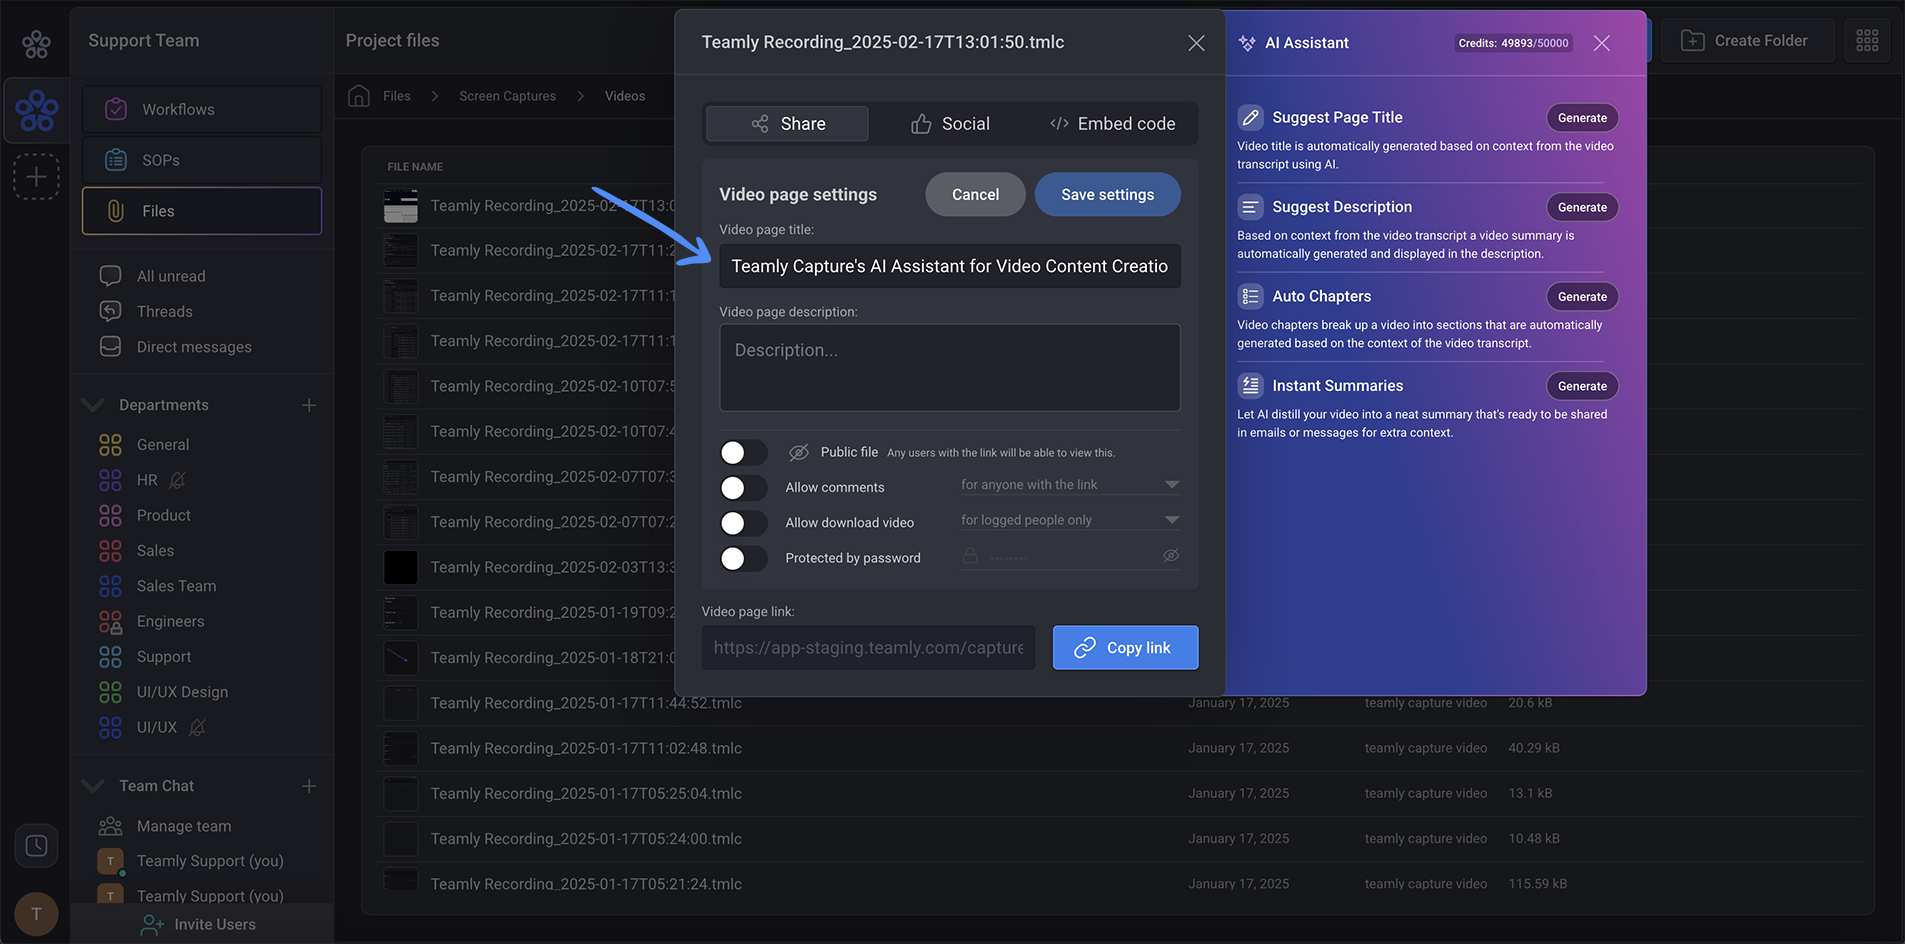The width and height of the screenshot is (1905, 944).
Task: Click the Auto Chapters list icon
Action: point(1250,297)
